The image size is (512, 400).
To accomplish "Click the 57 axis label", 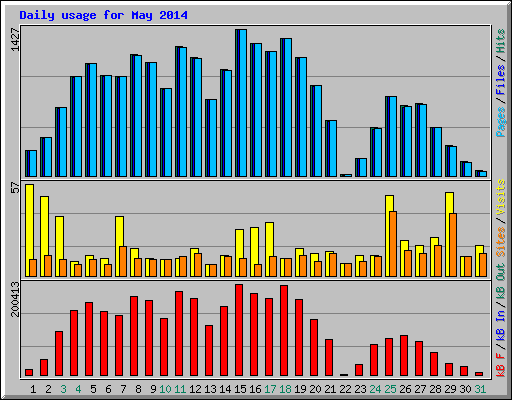I will click(15, 188).
